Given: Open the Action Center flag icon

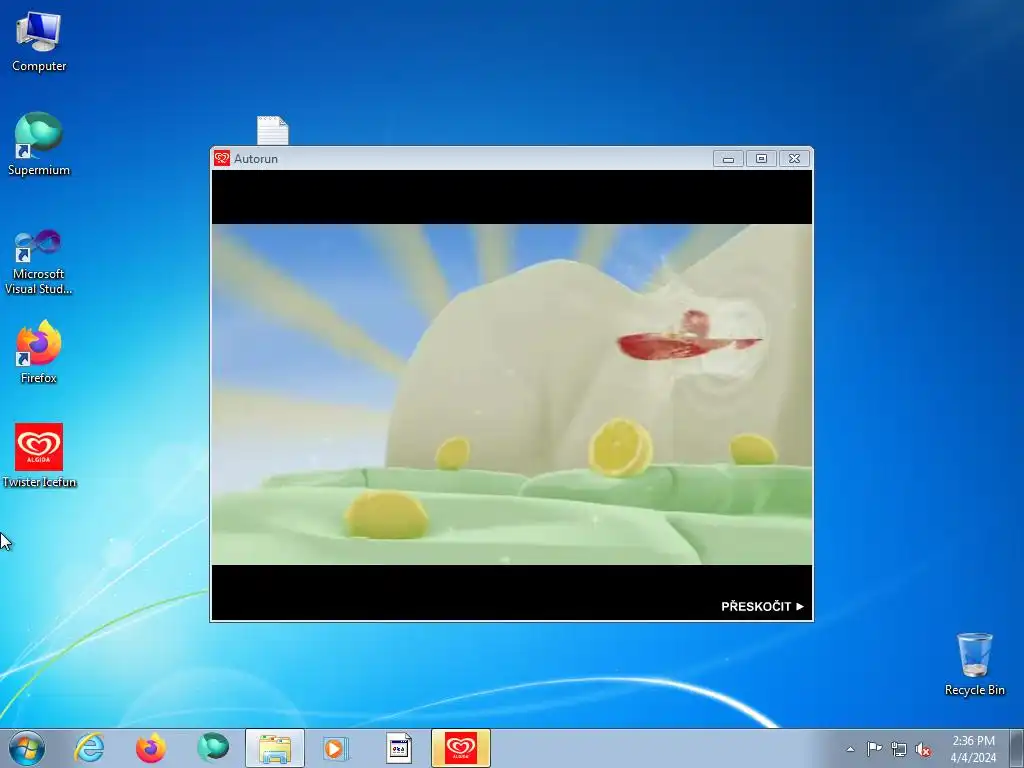Looking at the screenshot, I should tap(874, 749).
